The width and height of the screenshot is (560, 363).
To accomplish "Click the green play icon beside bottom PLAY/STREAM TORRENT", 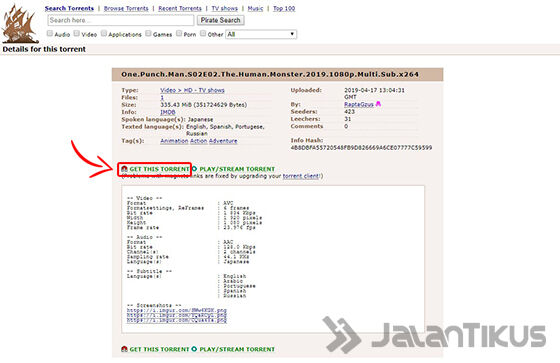I will tap(194, 349).
